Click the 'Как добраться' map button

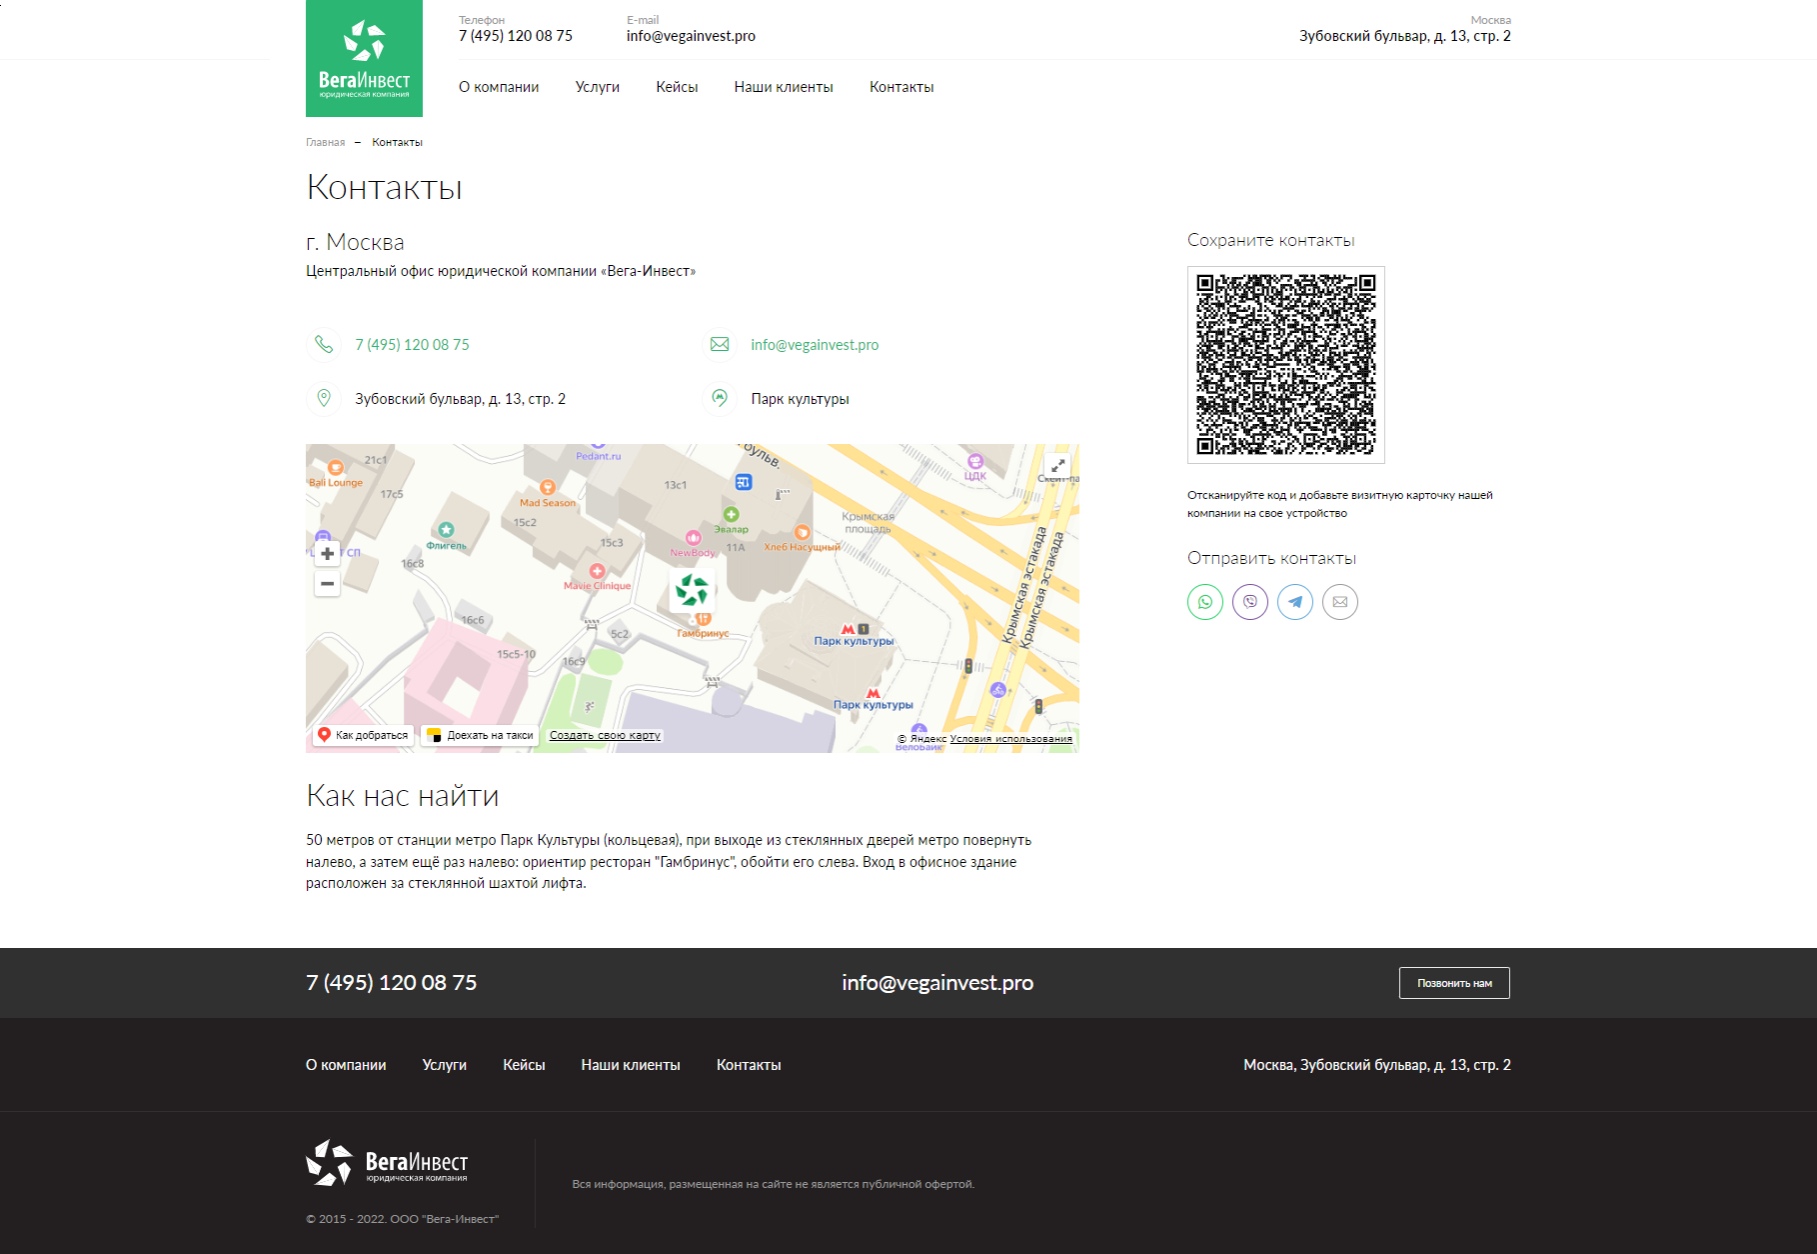[364, 735]
